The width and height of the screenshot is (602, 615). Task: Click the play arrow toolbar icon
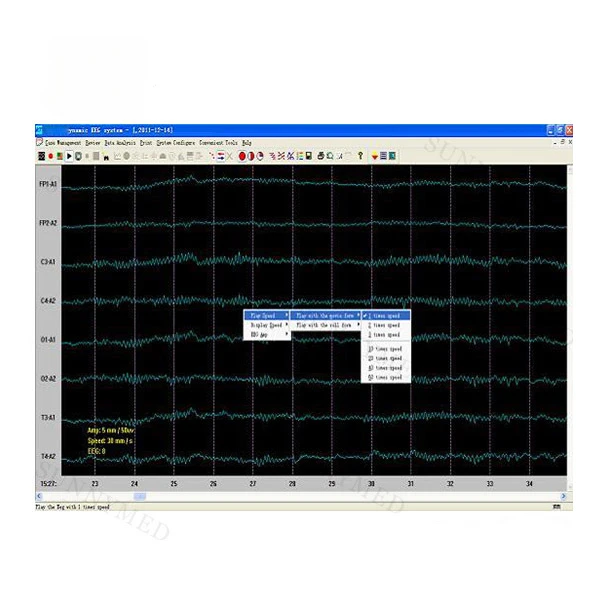[69, 156]
